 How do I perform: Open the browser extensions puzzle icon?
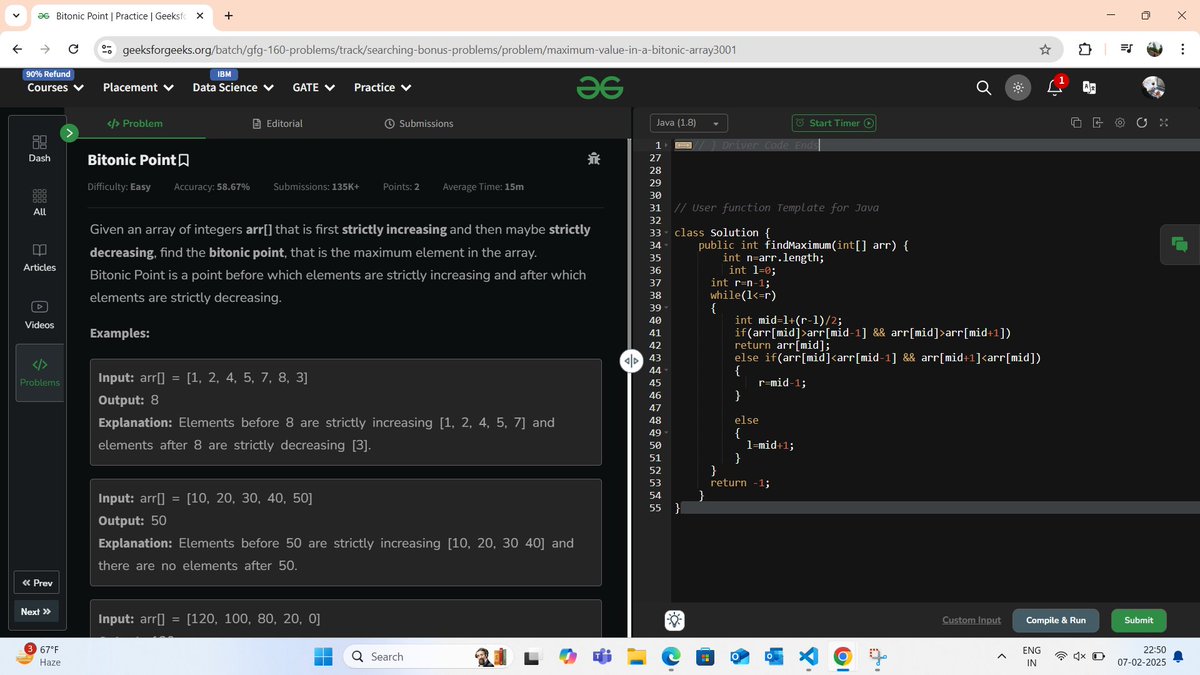coord(1085,50)
